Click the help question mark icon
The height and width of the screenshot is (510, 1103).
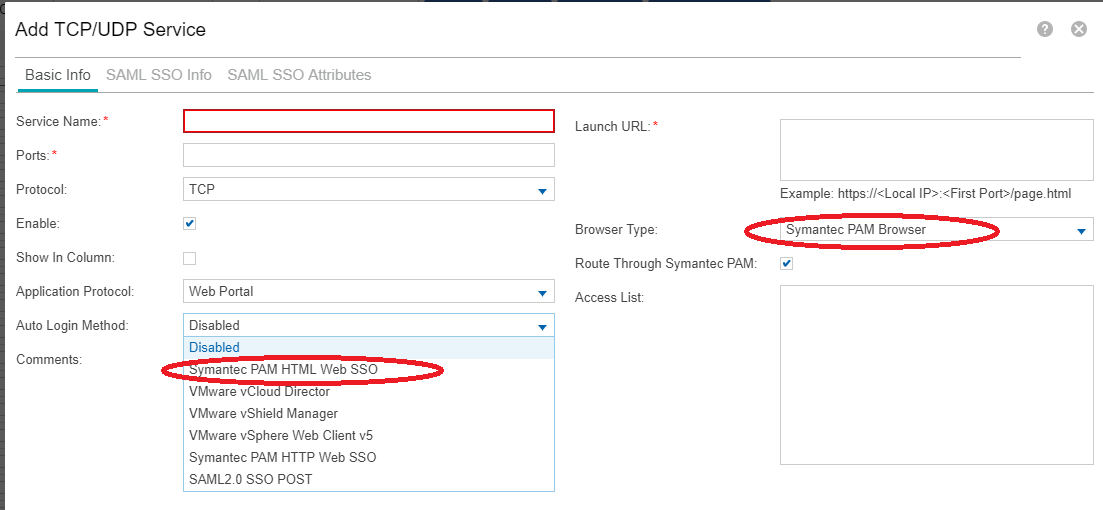click(x=1045, y=29)
